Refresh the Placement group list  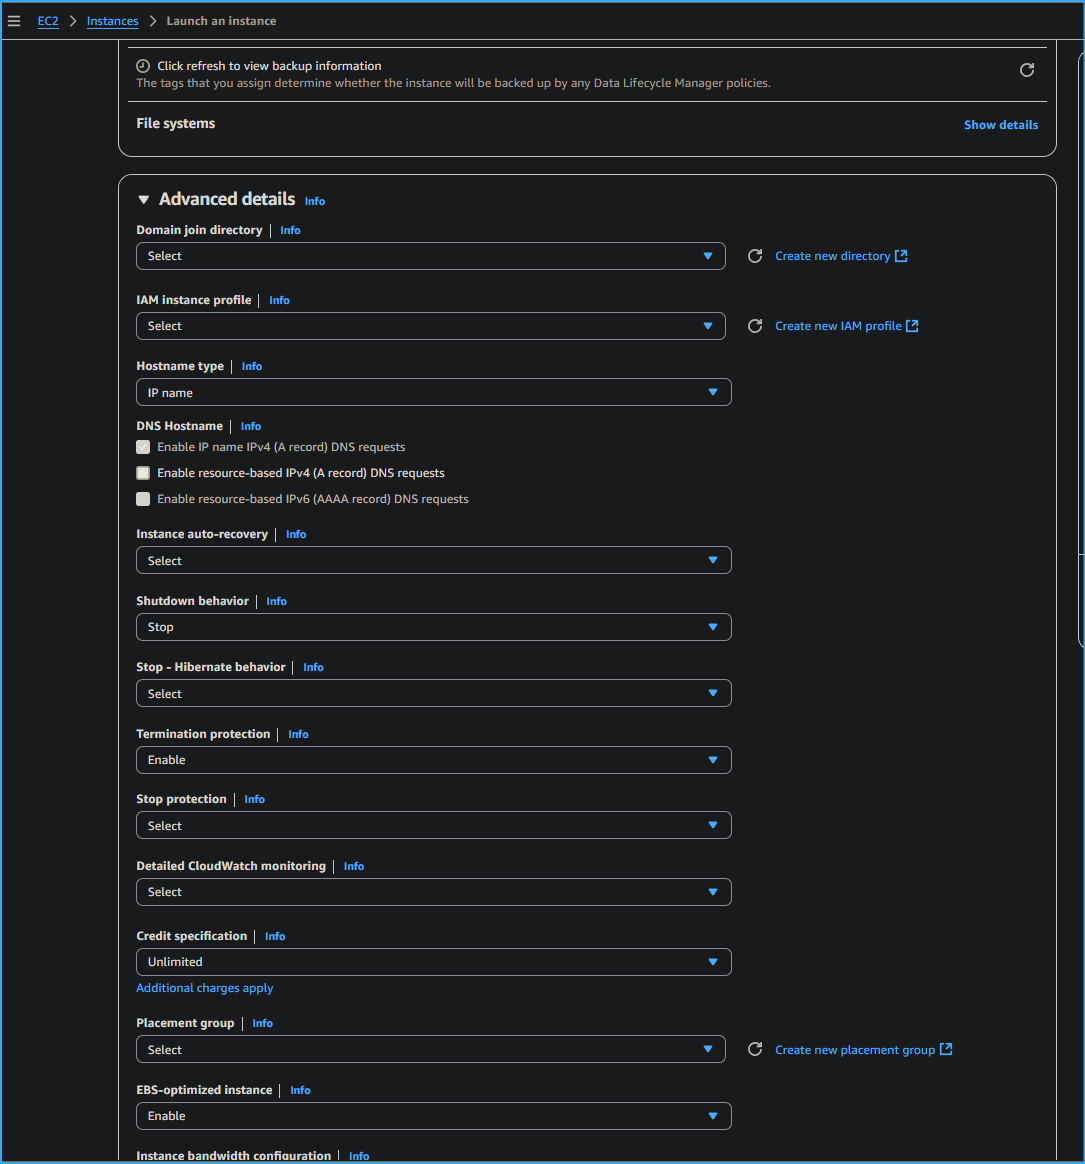click(755, 1049)
